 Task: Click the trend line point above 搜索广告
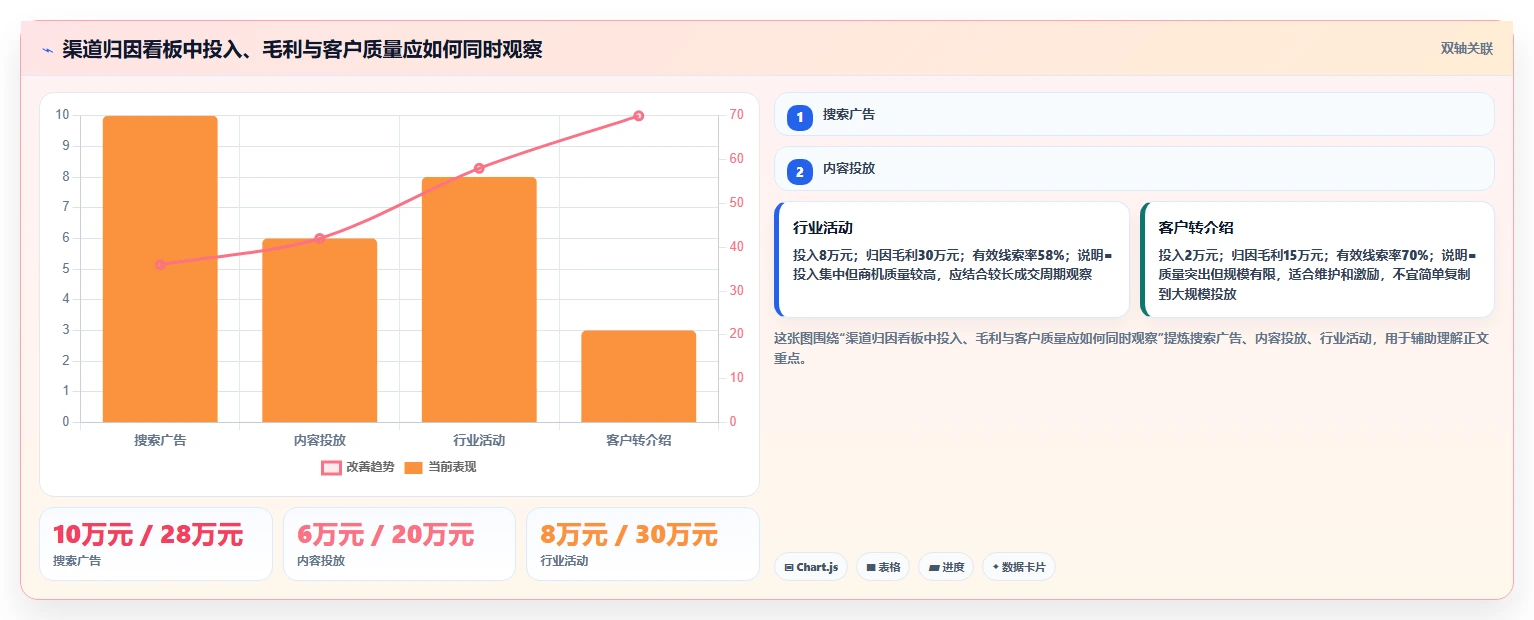point(160,265)
